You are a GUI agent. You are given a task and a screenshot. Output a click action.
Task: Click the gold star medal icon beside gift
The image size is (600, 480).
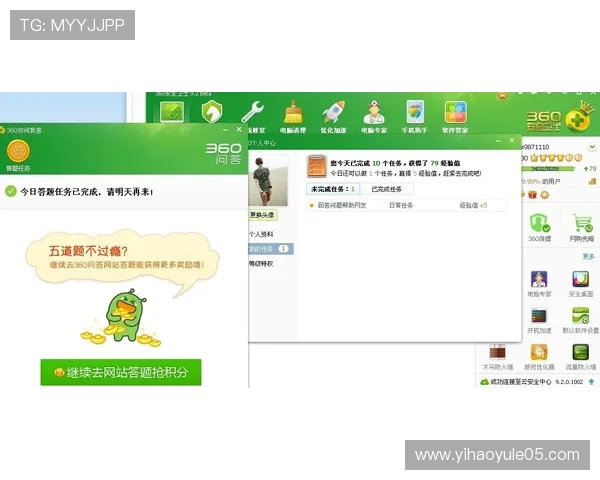[545, 195]
